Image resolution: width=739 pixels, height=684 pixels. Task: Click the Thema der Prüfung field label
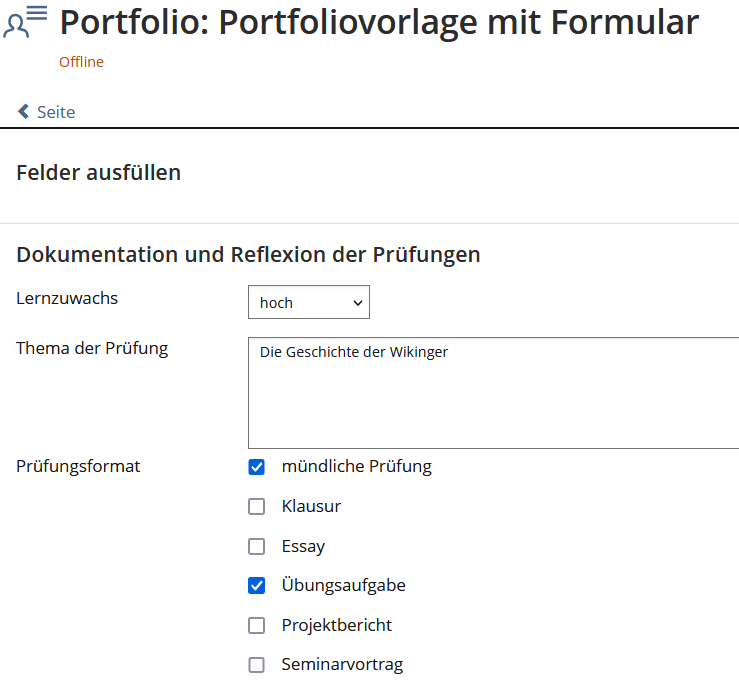(x=92, y=348)
